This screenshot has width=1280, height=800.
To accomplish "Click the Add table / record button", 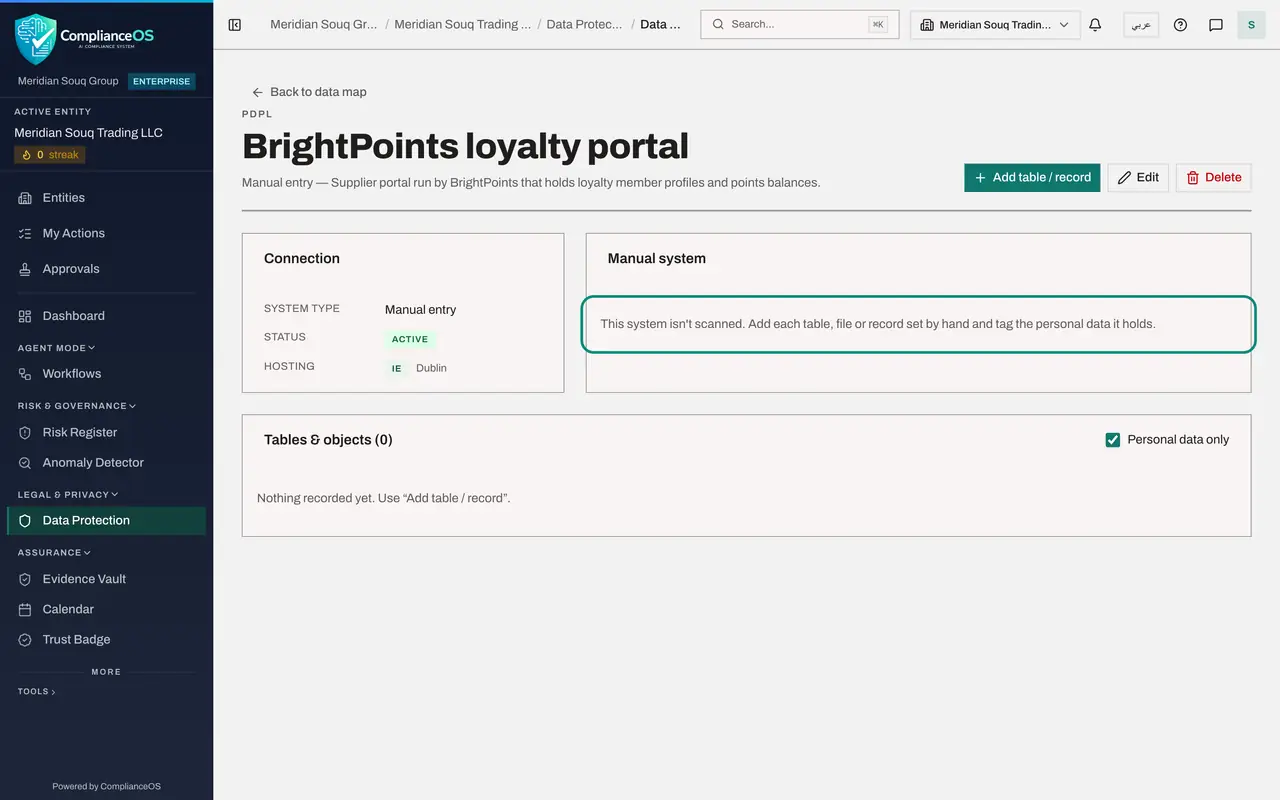I will (x=1032, y=177).
